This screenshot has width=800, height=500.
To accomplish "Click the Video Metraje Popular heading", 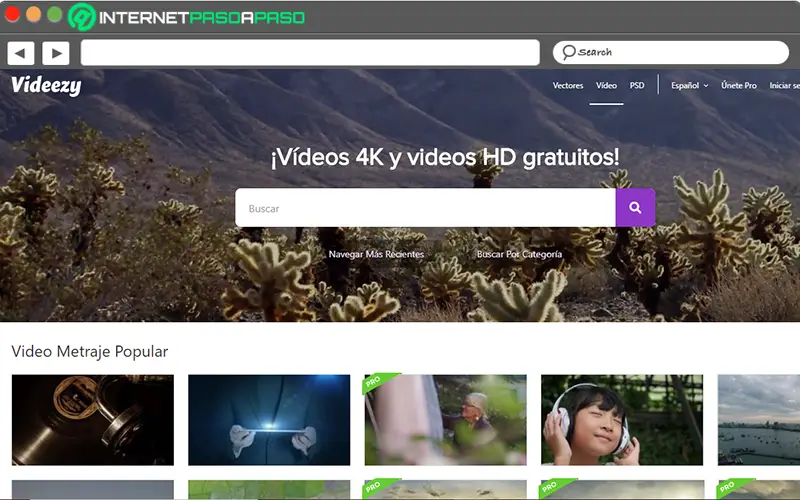I will [90, 352].
